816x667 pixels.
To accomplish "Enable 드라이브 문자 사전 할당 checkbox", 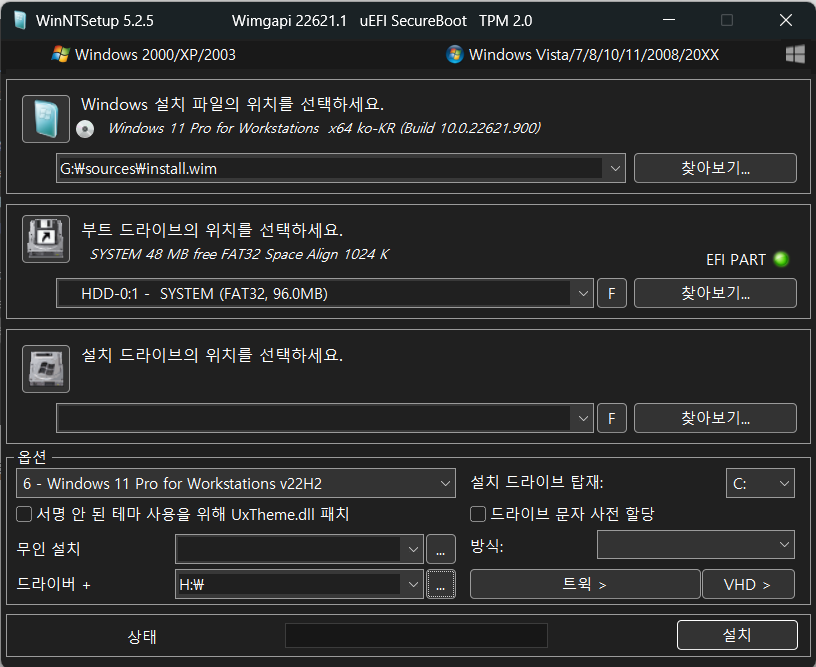I will (x=478, y=514).
